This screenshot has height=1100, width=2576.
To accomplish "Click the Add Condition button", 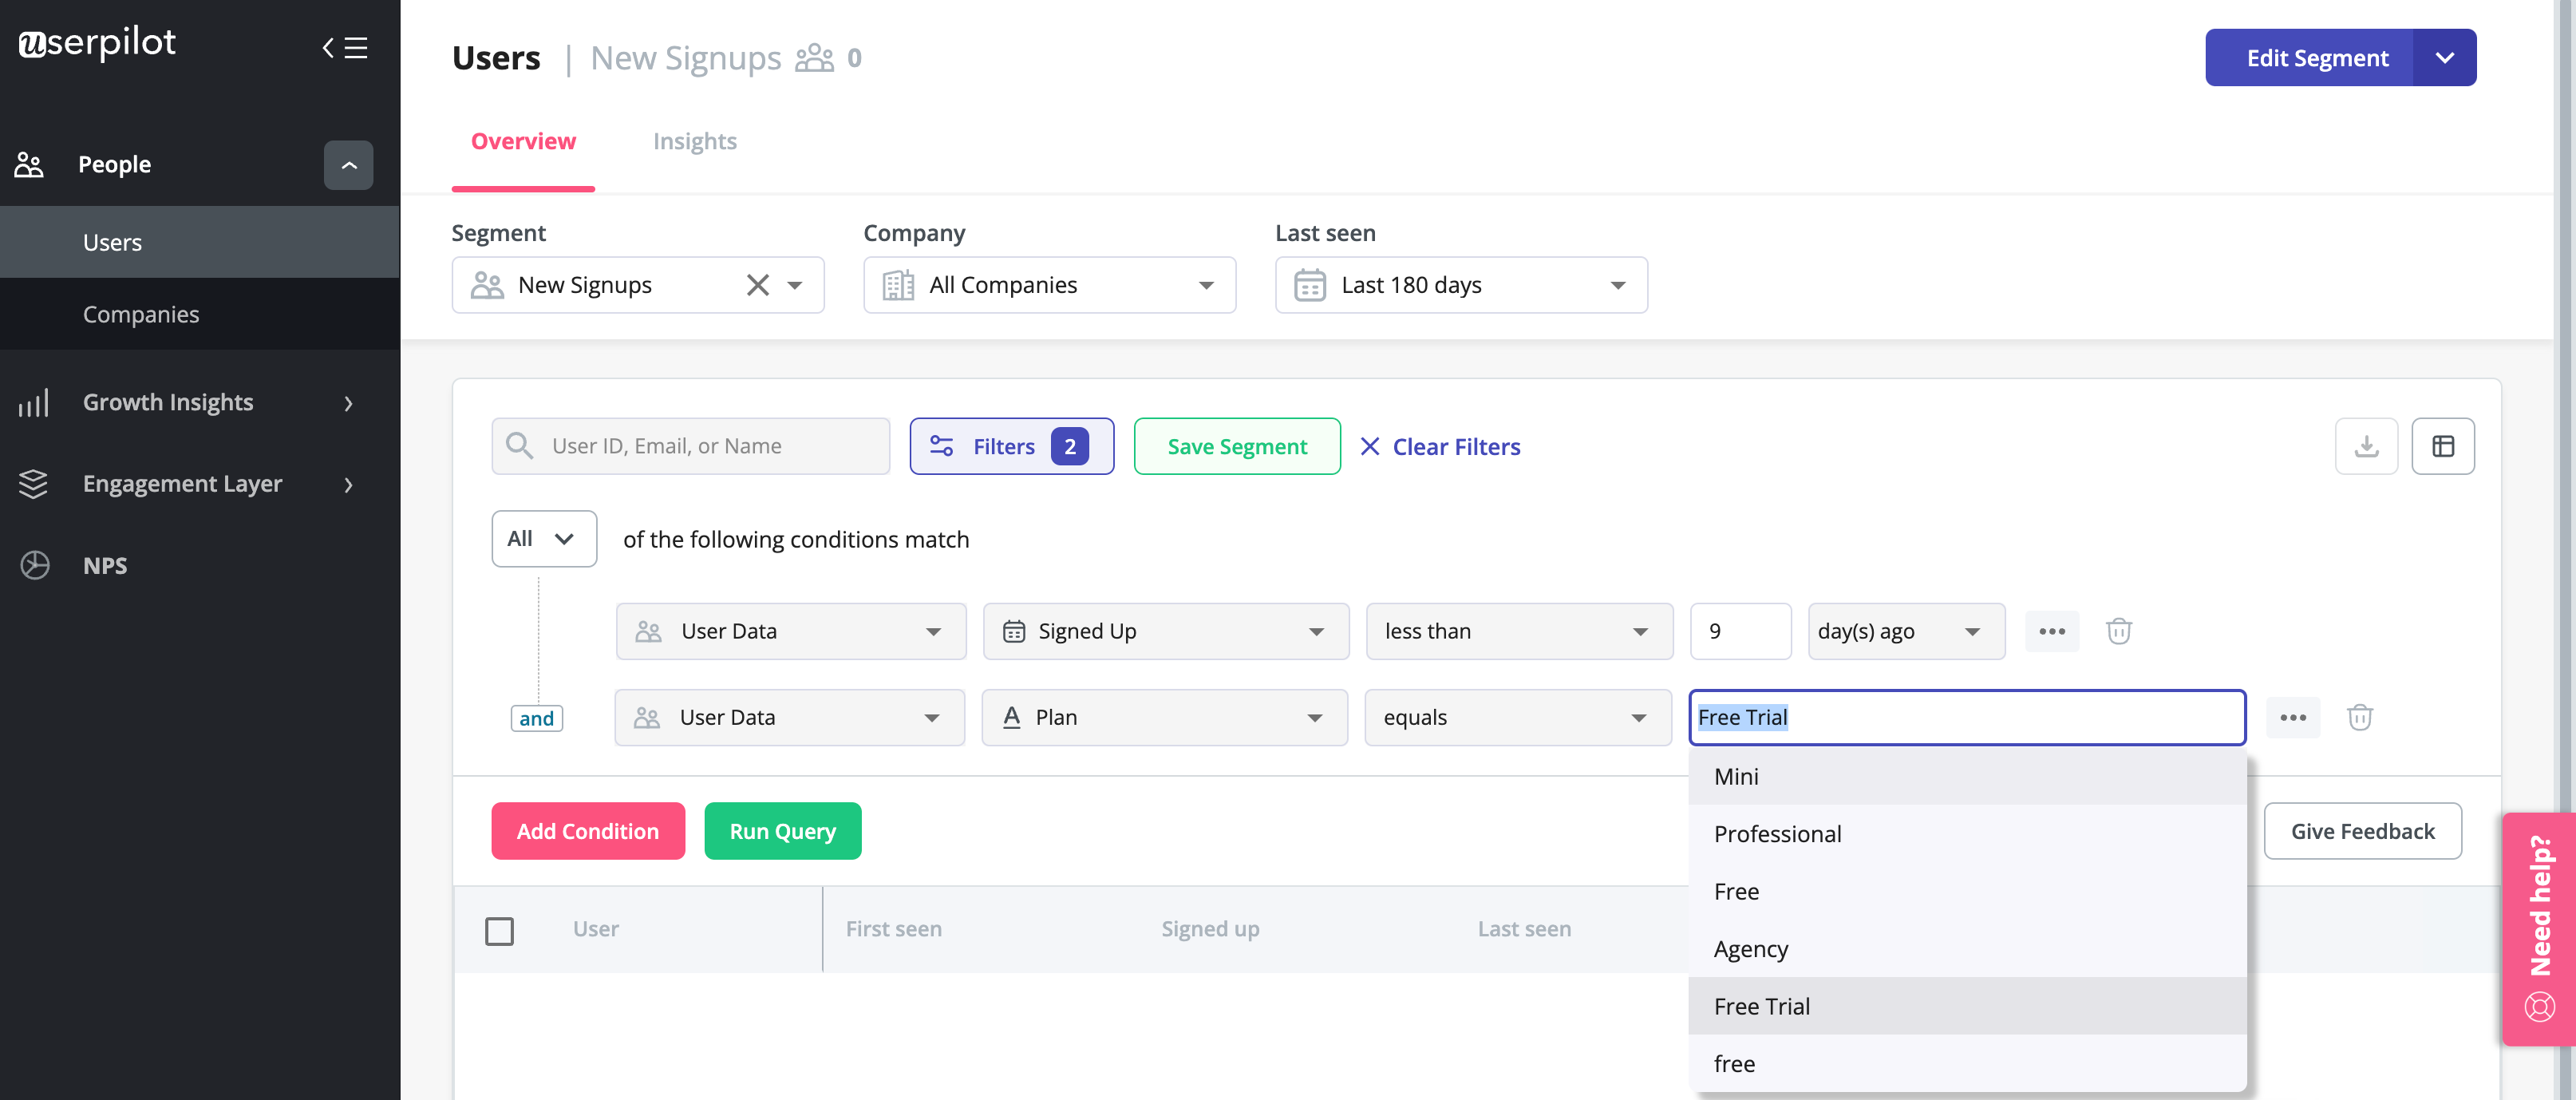I will coord(587,829).
